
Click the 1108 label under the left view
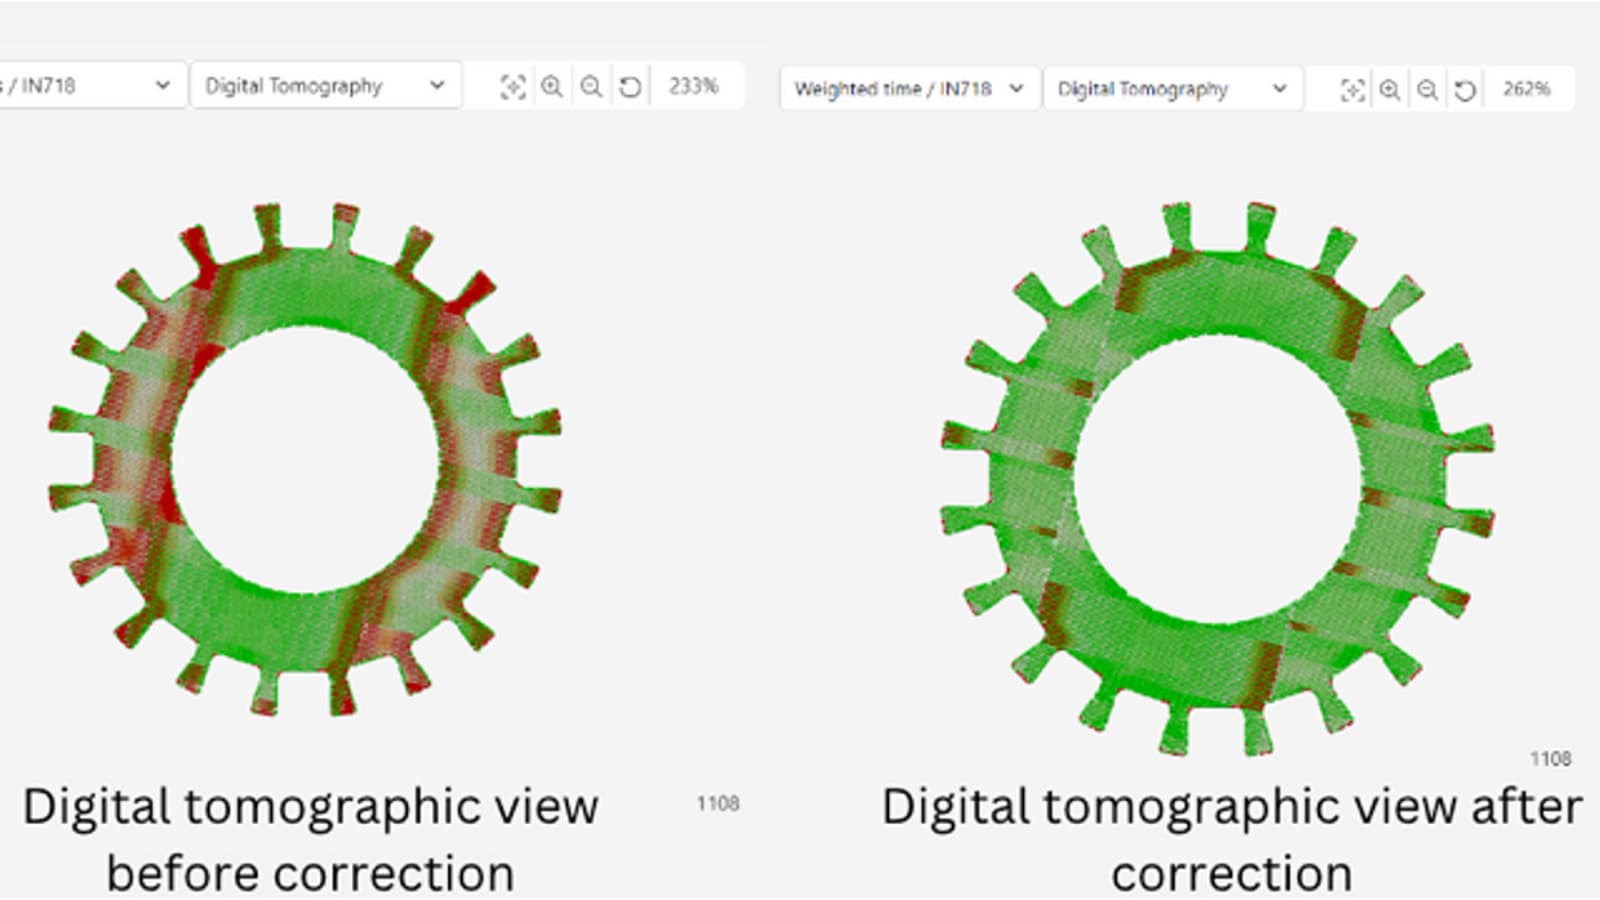[718, 803]
